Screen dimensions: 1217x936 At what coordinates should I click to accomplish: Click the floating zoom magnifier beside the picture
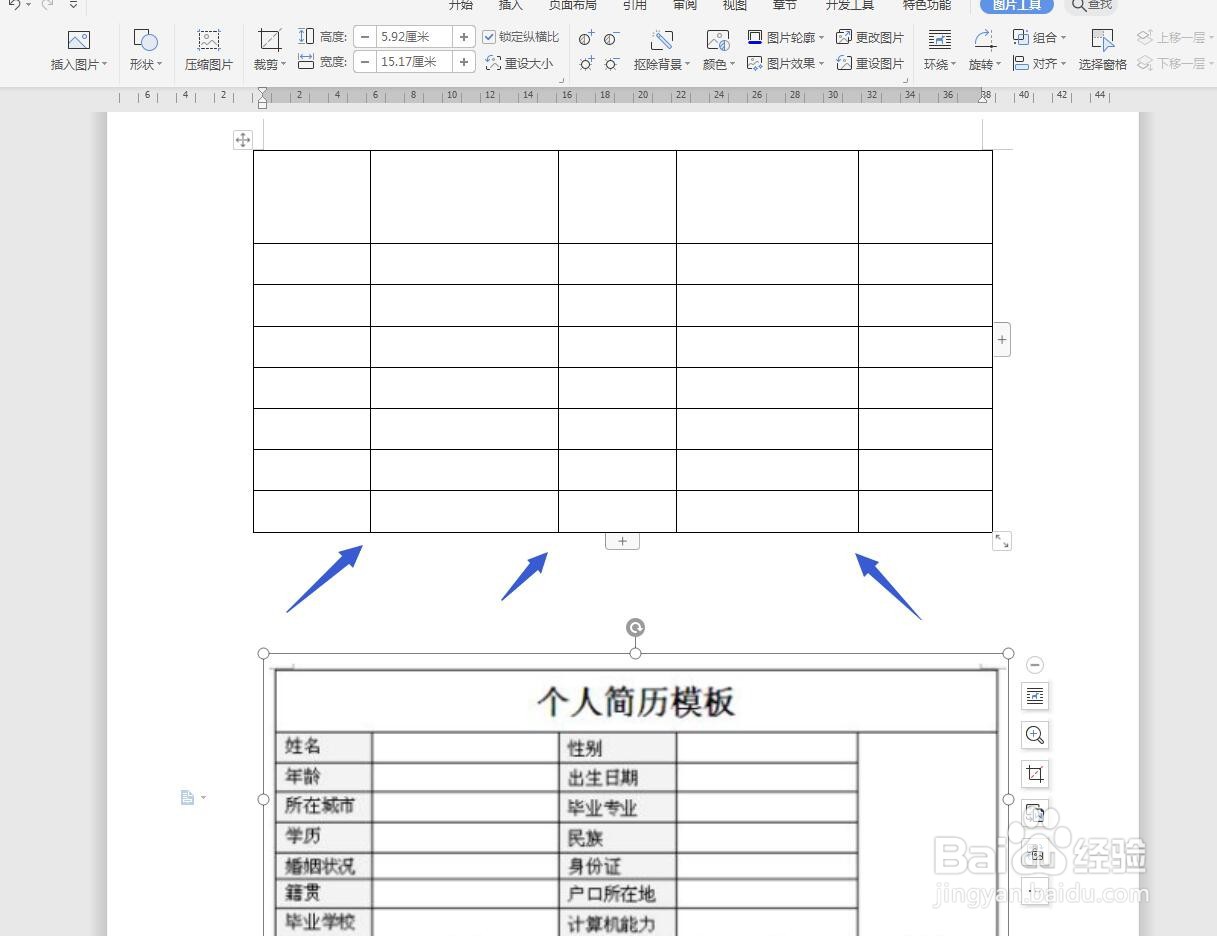click(x=1035, y=735)
